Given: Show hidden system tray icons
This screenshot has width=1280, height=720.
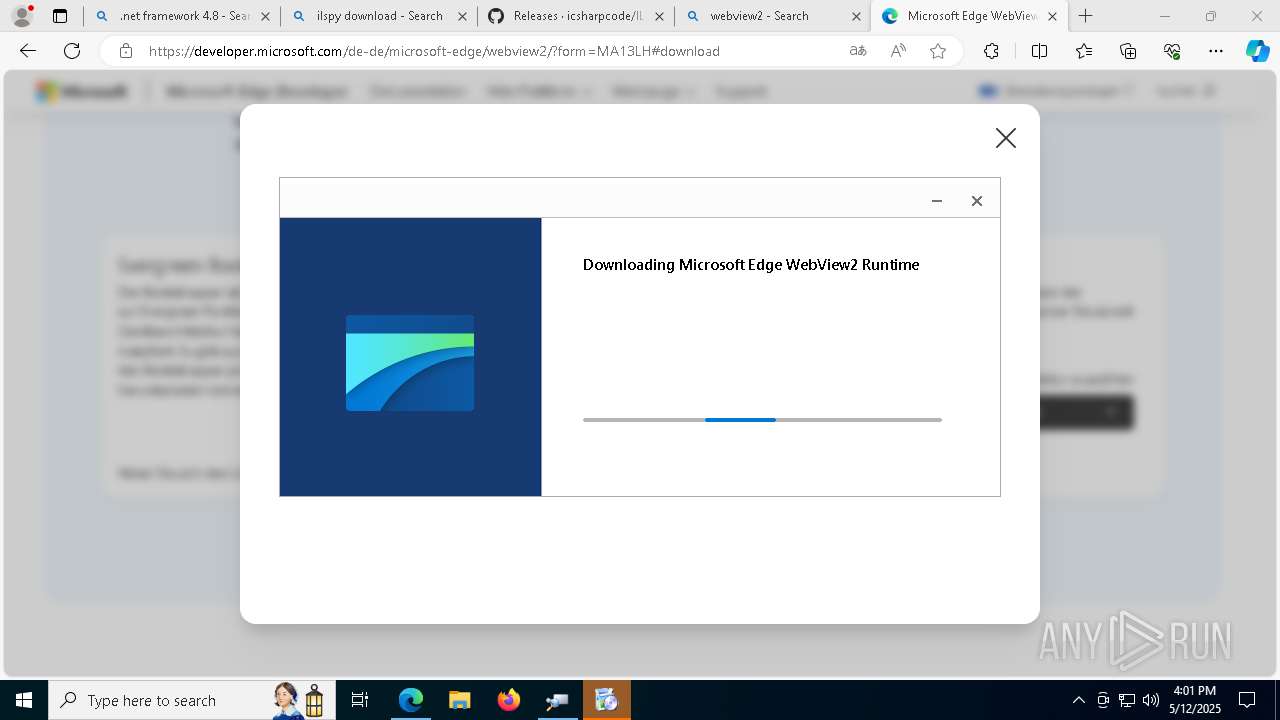Looking at the screenshot, I should tap(1078, 700).
